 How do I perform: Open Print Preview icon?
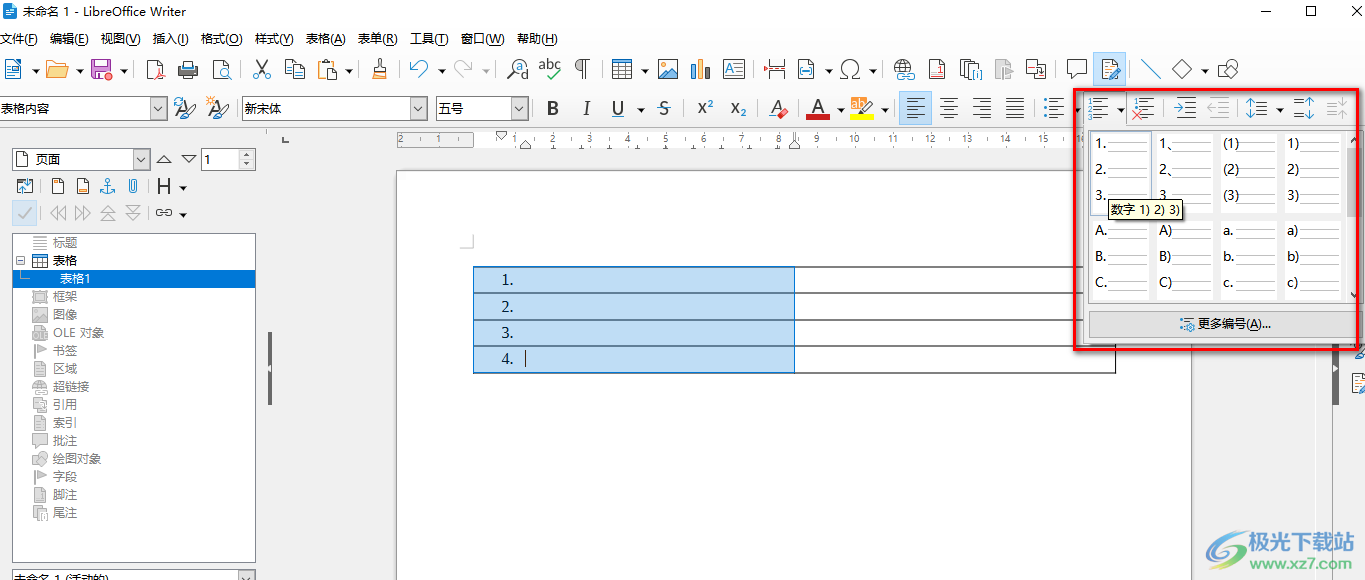pyautogui.click(x=220, y=69)
